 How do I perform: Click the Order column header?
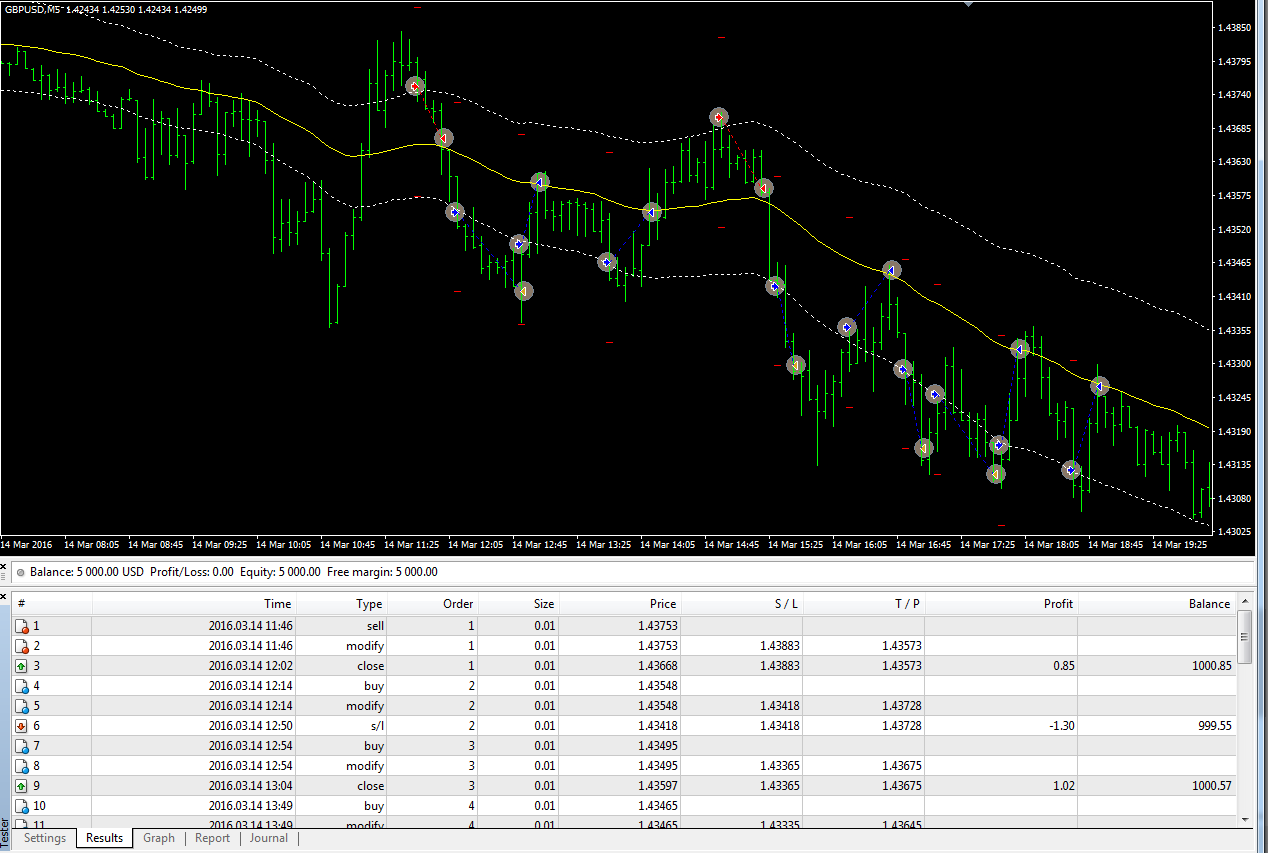click(433, 603)
